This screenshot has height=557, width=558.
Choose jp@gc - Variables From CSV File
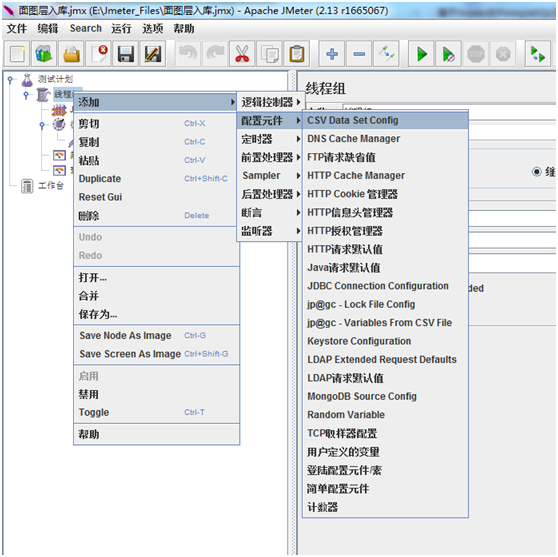pos(385,322)
